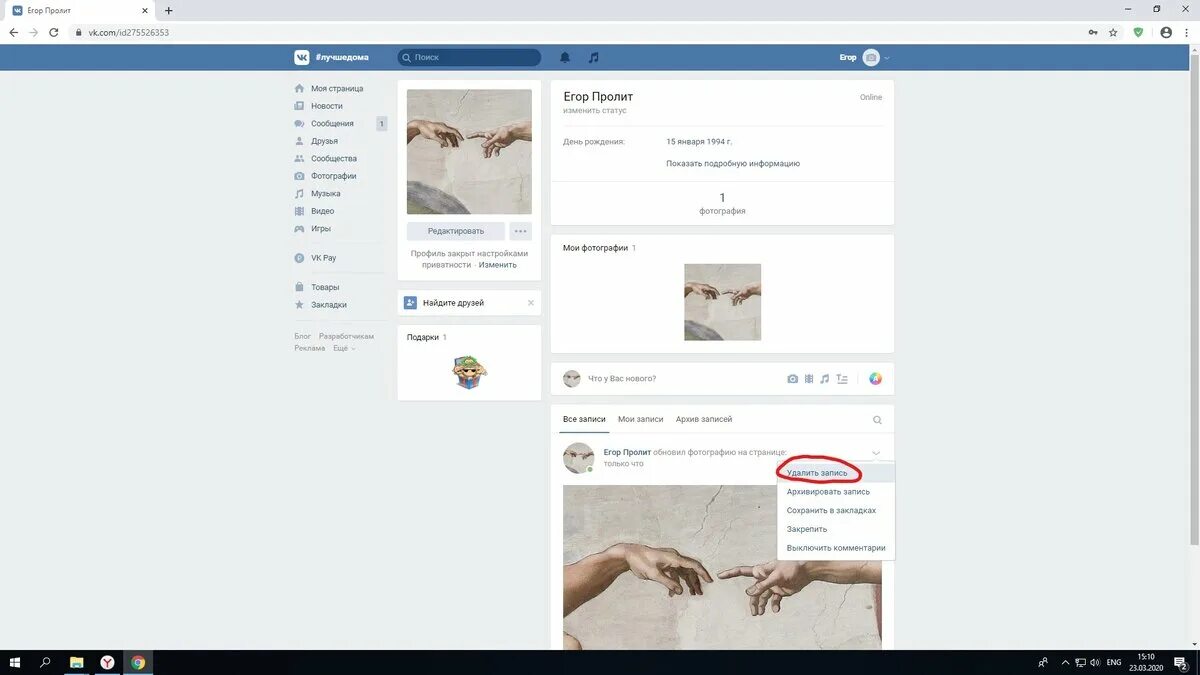Open Yandex Browser from the taskbar
This screenshot has height=675, width=1200.
[x=107, y=662]
